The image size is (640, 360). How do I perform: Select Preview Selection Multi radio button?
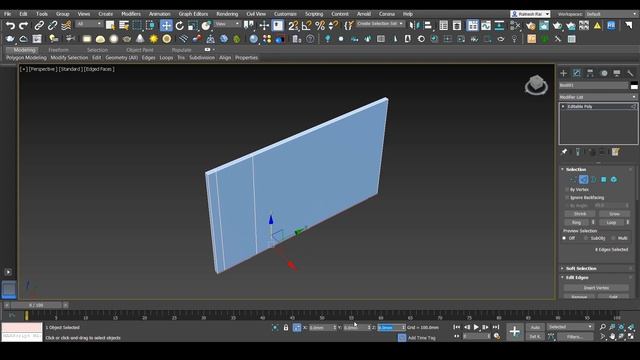tap(613, 238)
